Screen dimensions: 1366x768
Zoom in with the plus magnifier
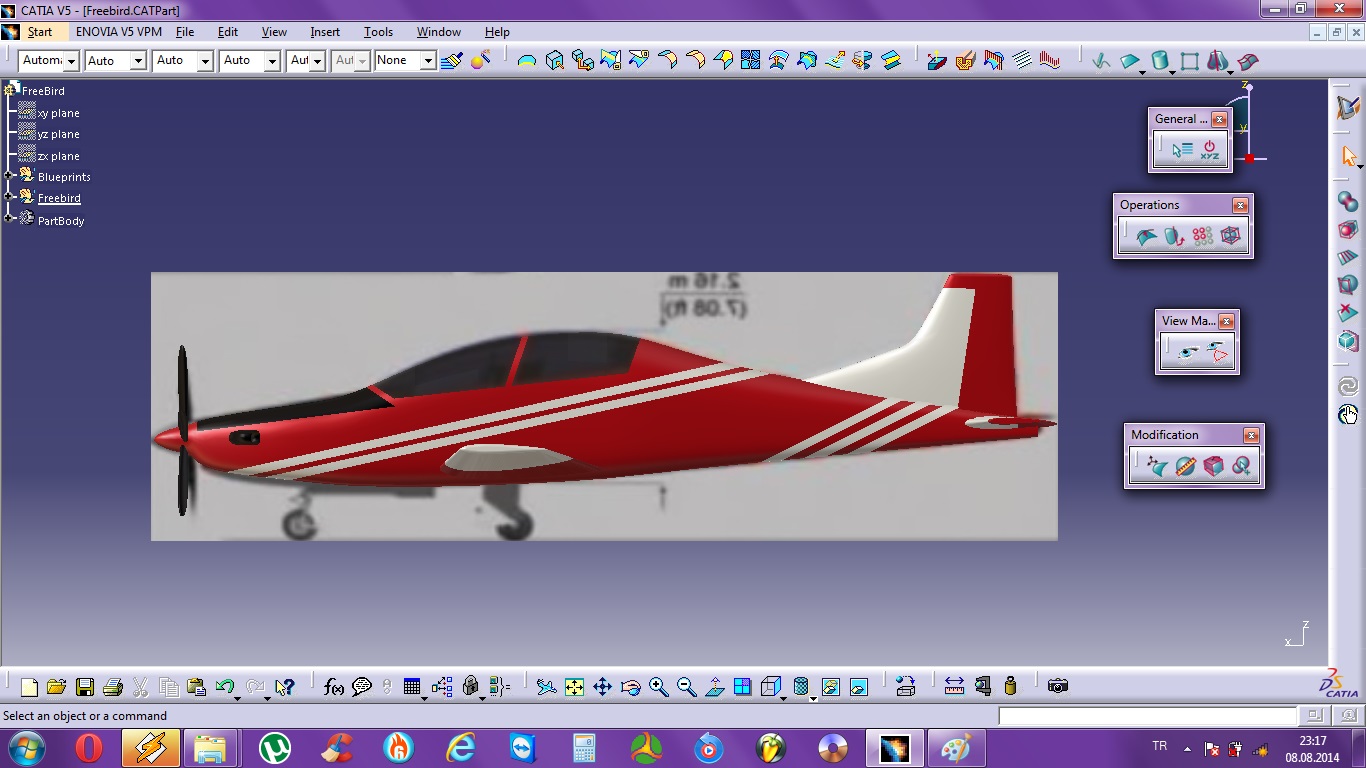tap(658, 687)
